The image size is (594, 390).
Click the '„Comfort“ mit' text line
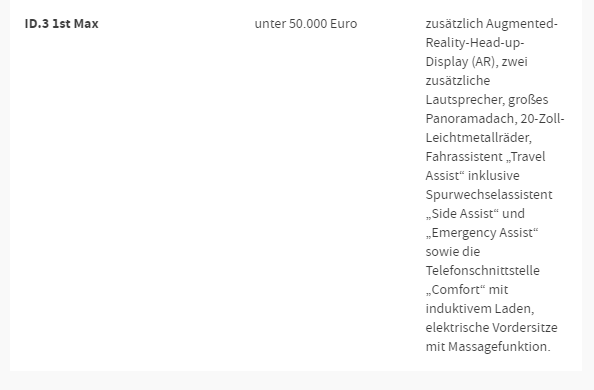467,290
